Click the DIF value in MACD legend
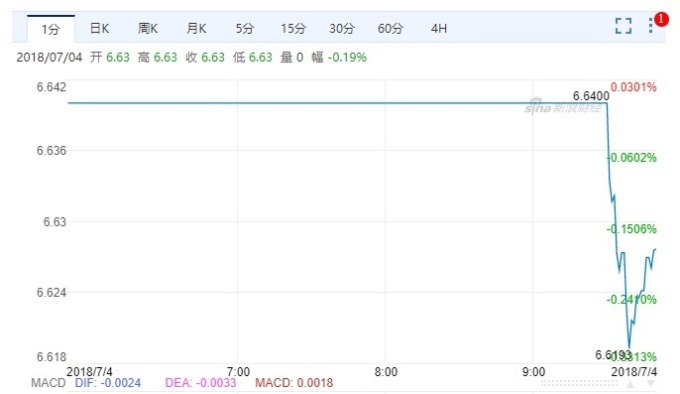680x394 pixels. pos(108,383)
